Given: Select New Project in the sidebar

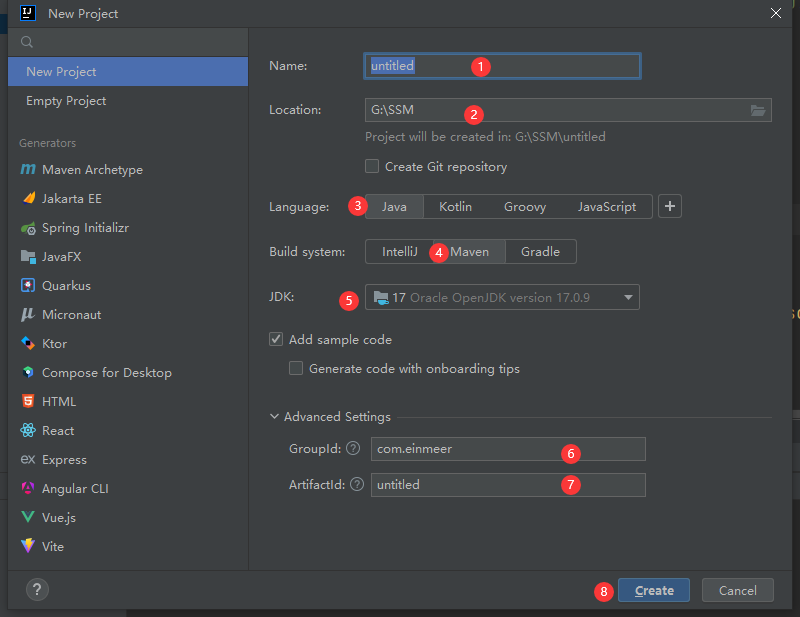Looking at the screenshot, I should (x=128, y=71).
